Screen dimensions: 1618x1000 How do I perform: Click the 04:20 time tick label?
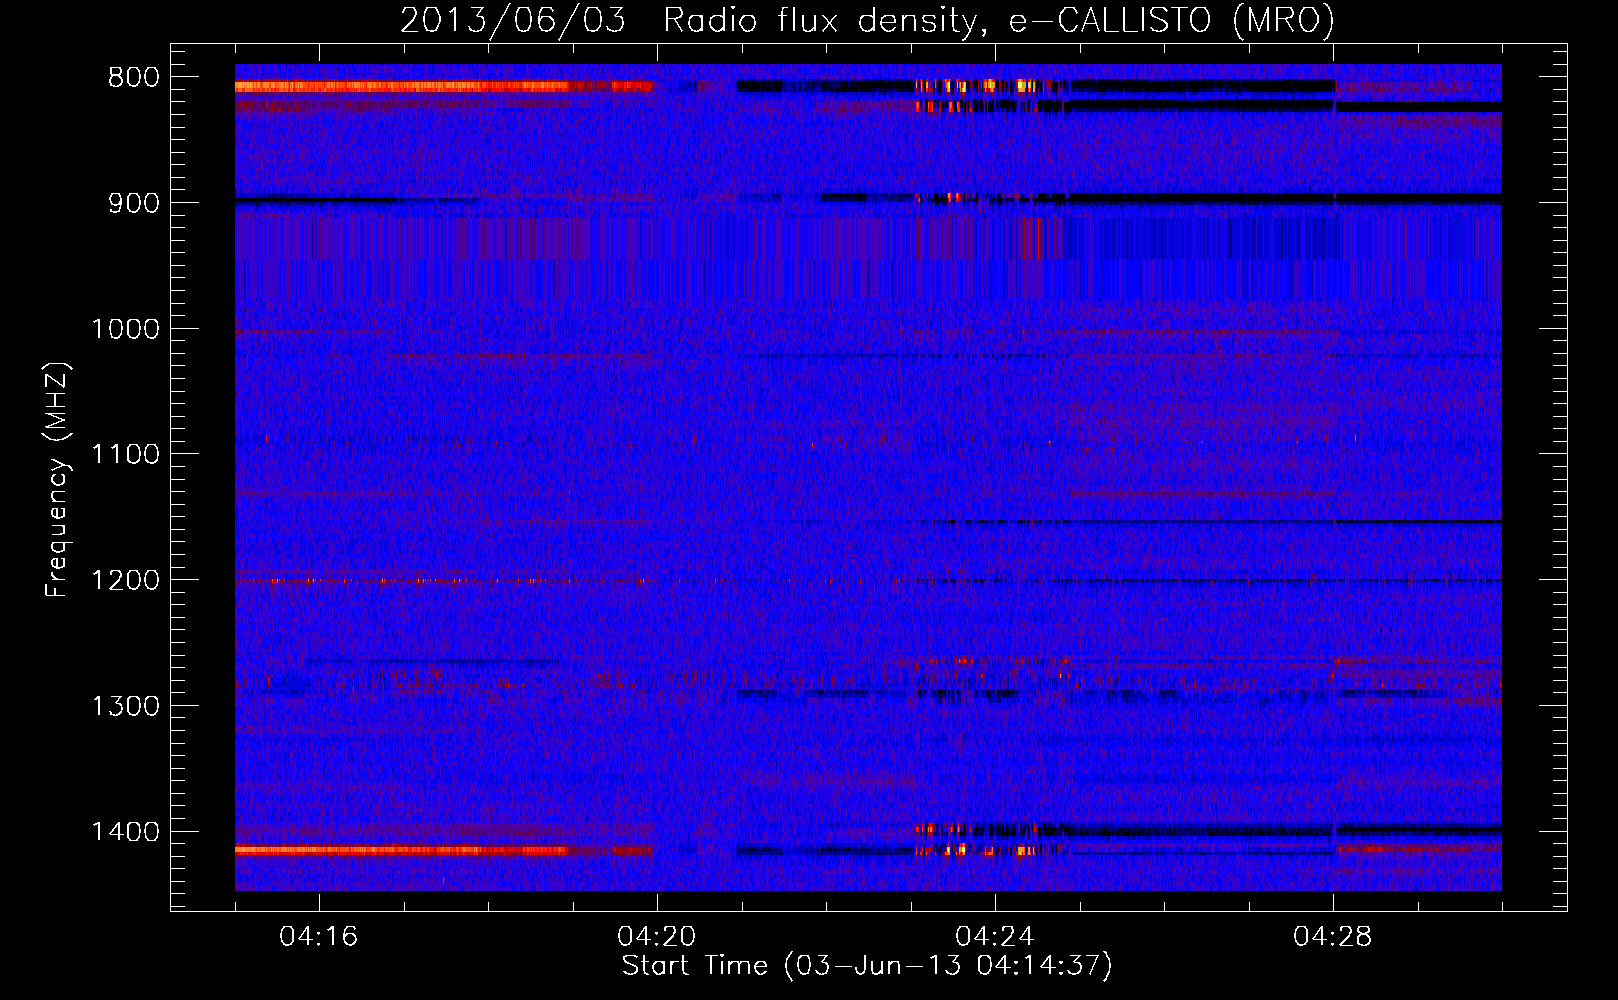[657, 937]
